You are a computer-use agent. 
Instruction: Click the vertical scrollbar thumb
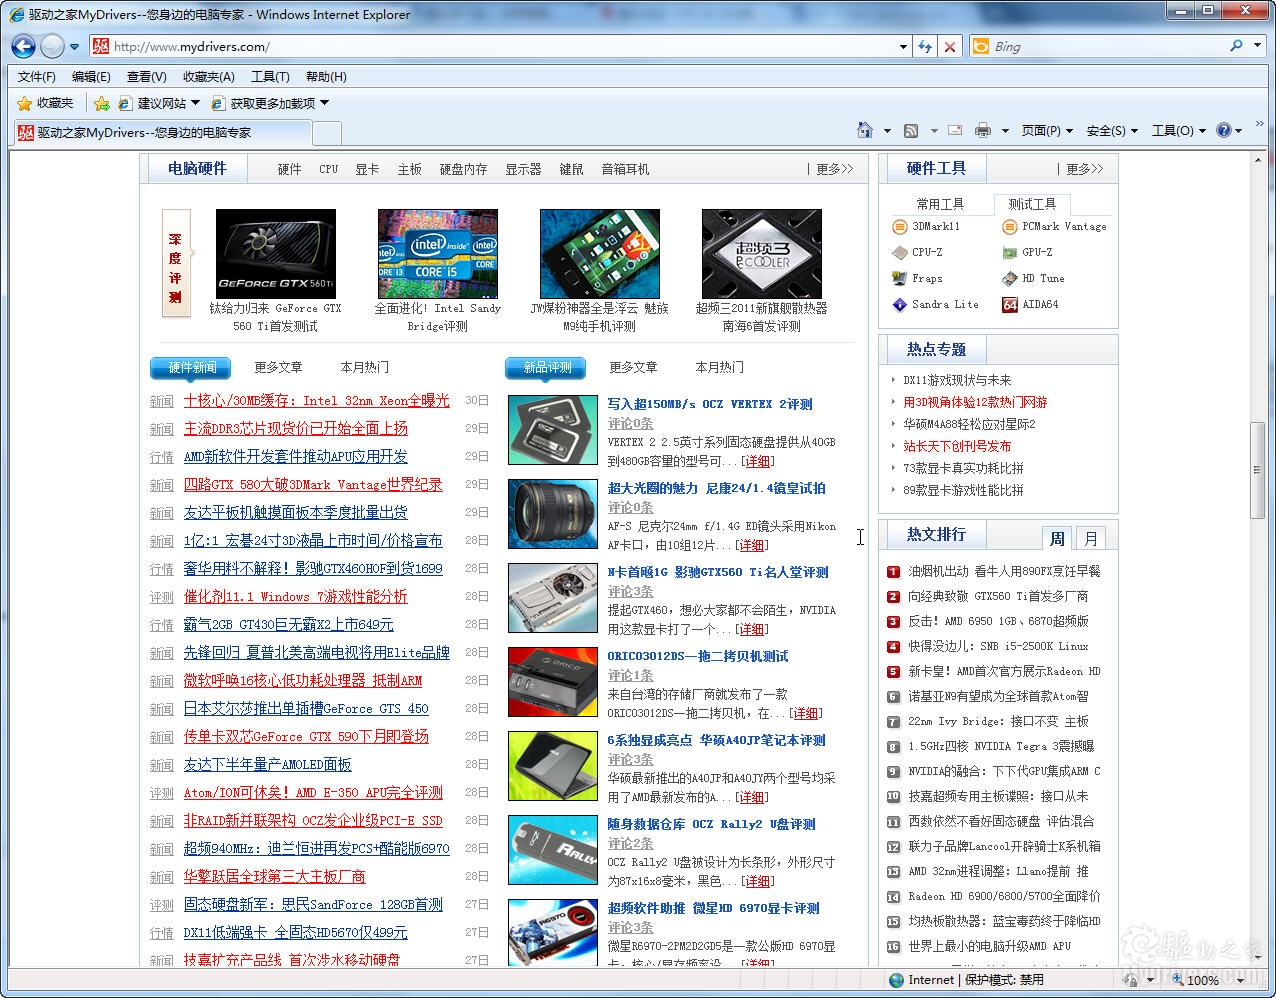(x=1257, y=470)
